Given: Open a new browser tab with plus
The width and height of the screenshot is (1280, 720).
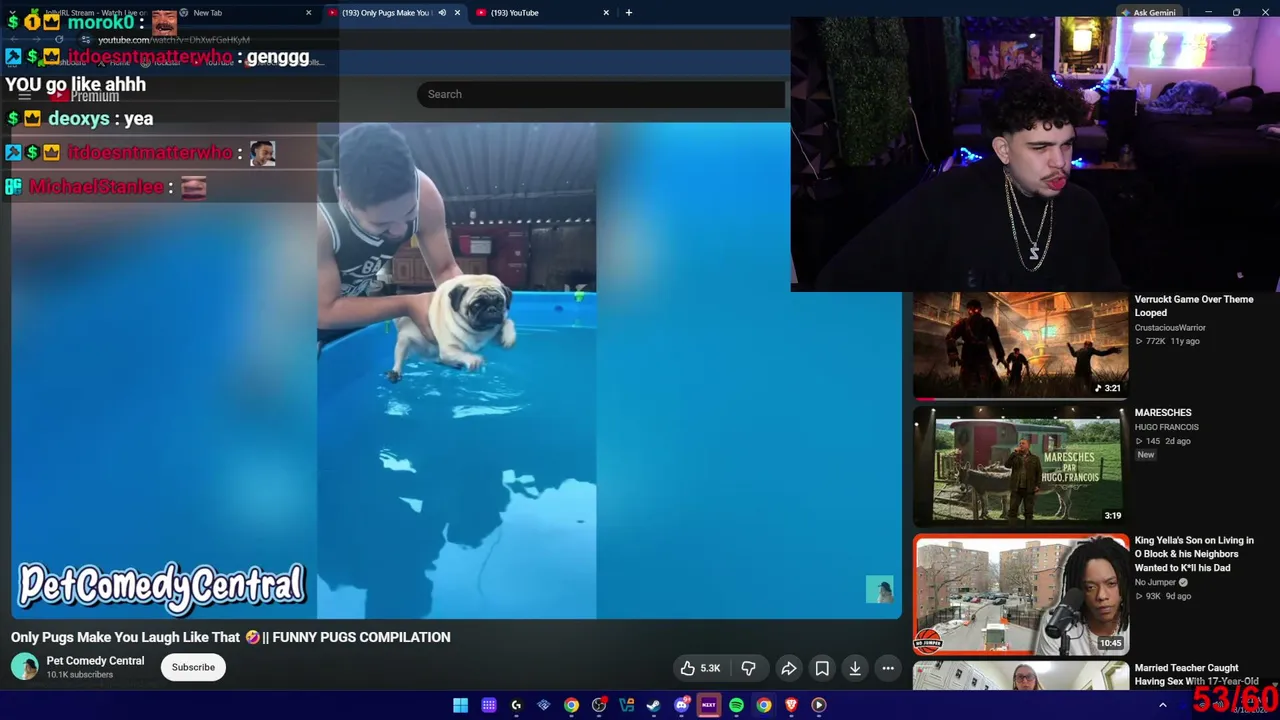Looking at the screenshot, I should tap(629, 13).
